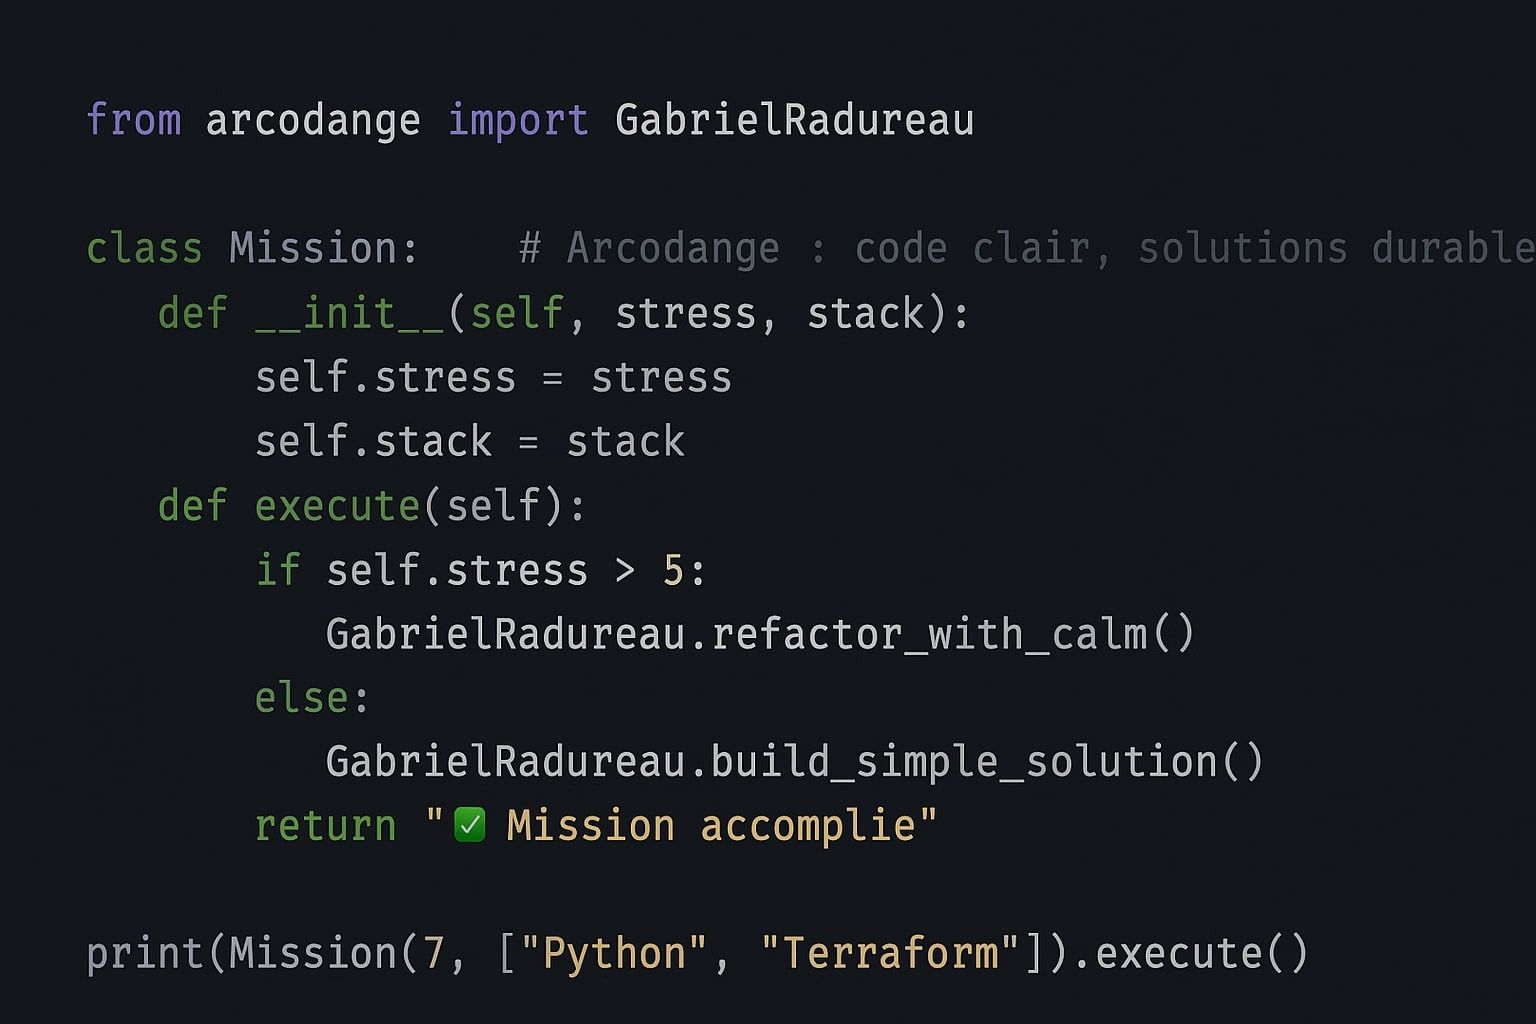Click 'GabrielRadureau' in the import line
1536x1024 pixels.
coord(794,120)
